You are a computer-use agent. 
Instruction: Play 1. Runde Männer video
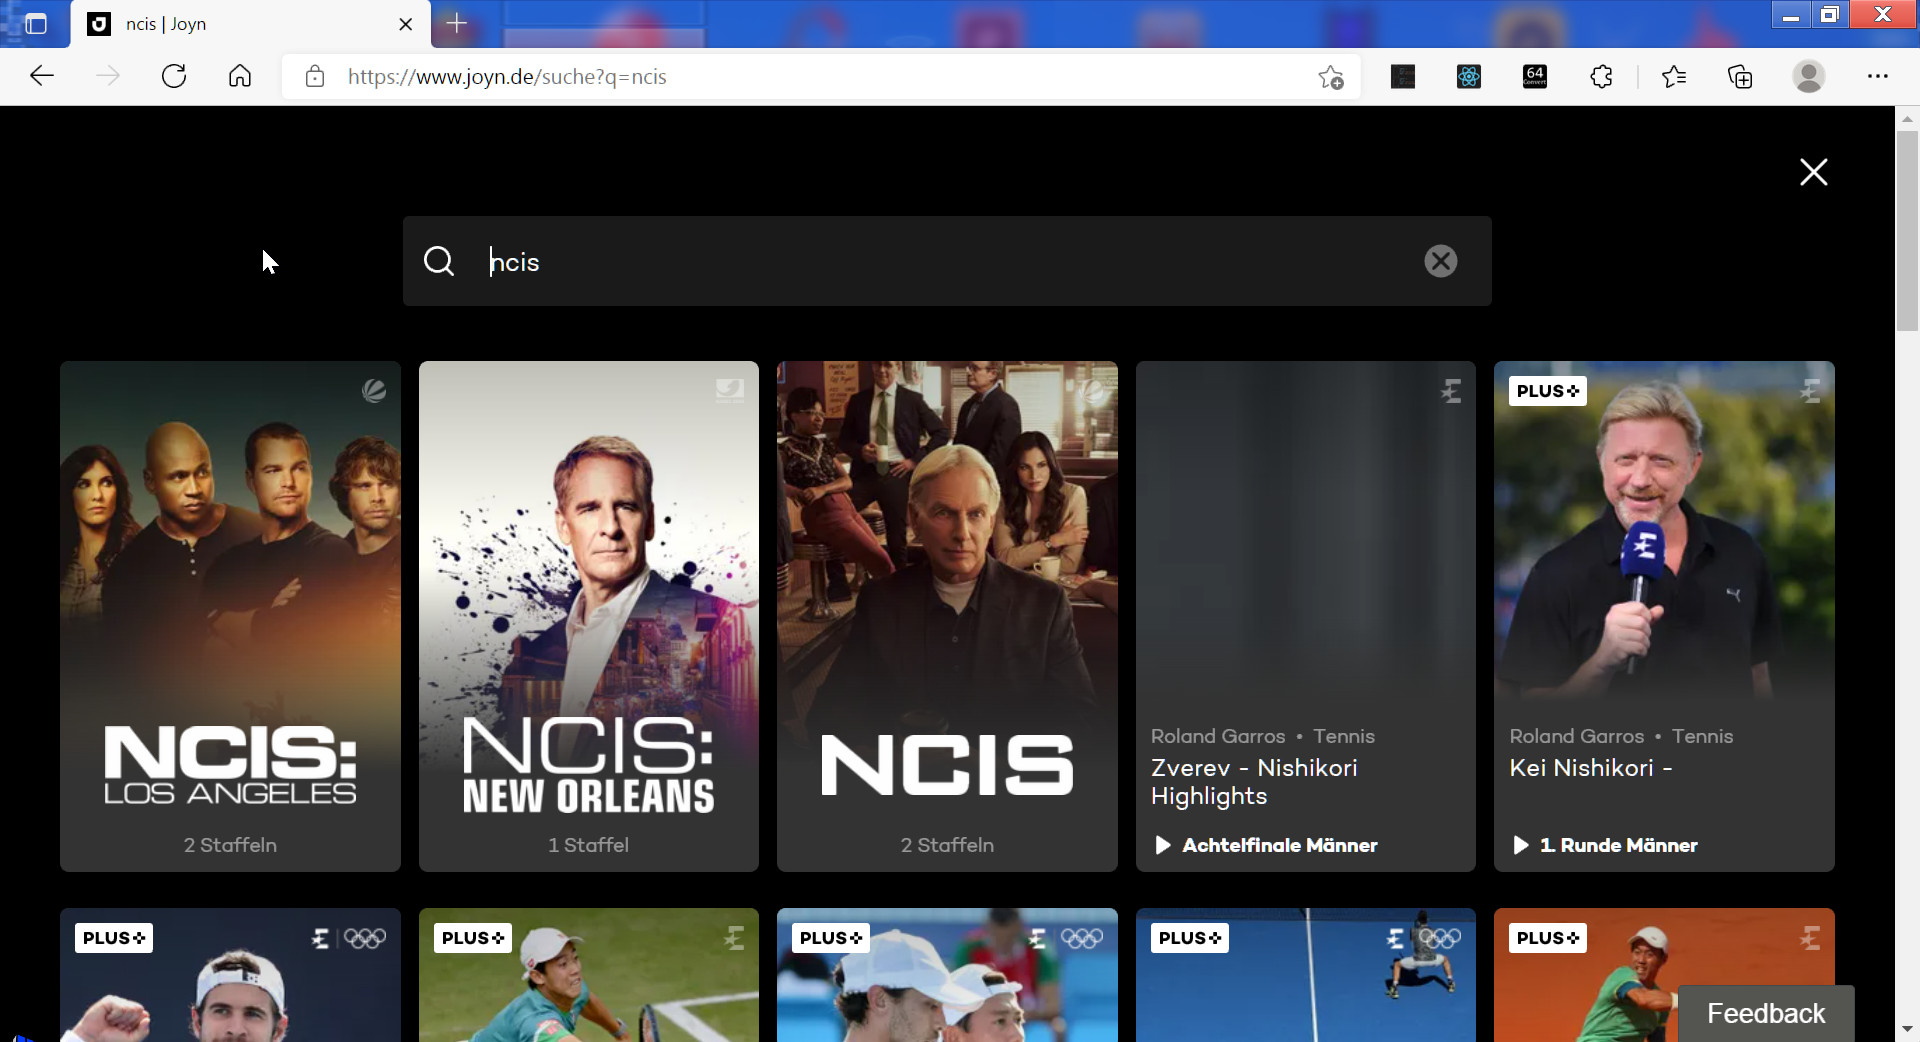[x=1606, y=845]
